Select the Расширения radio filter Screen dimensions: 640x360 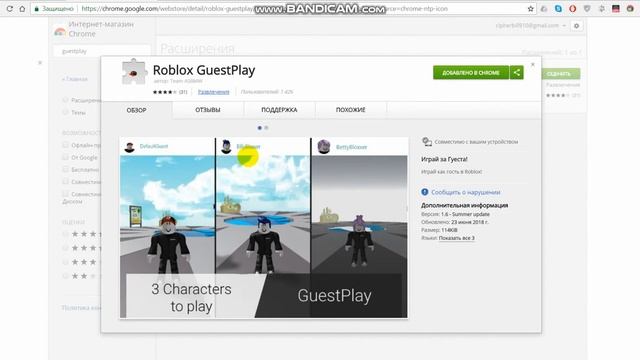click(65, 100)
